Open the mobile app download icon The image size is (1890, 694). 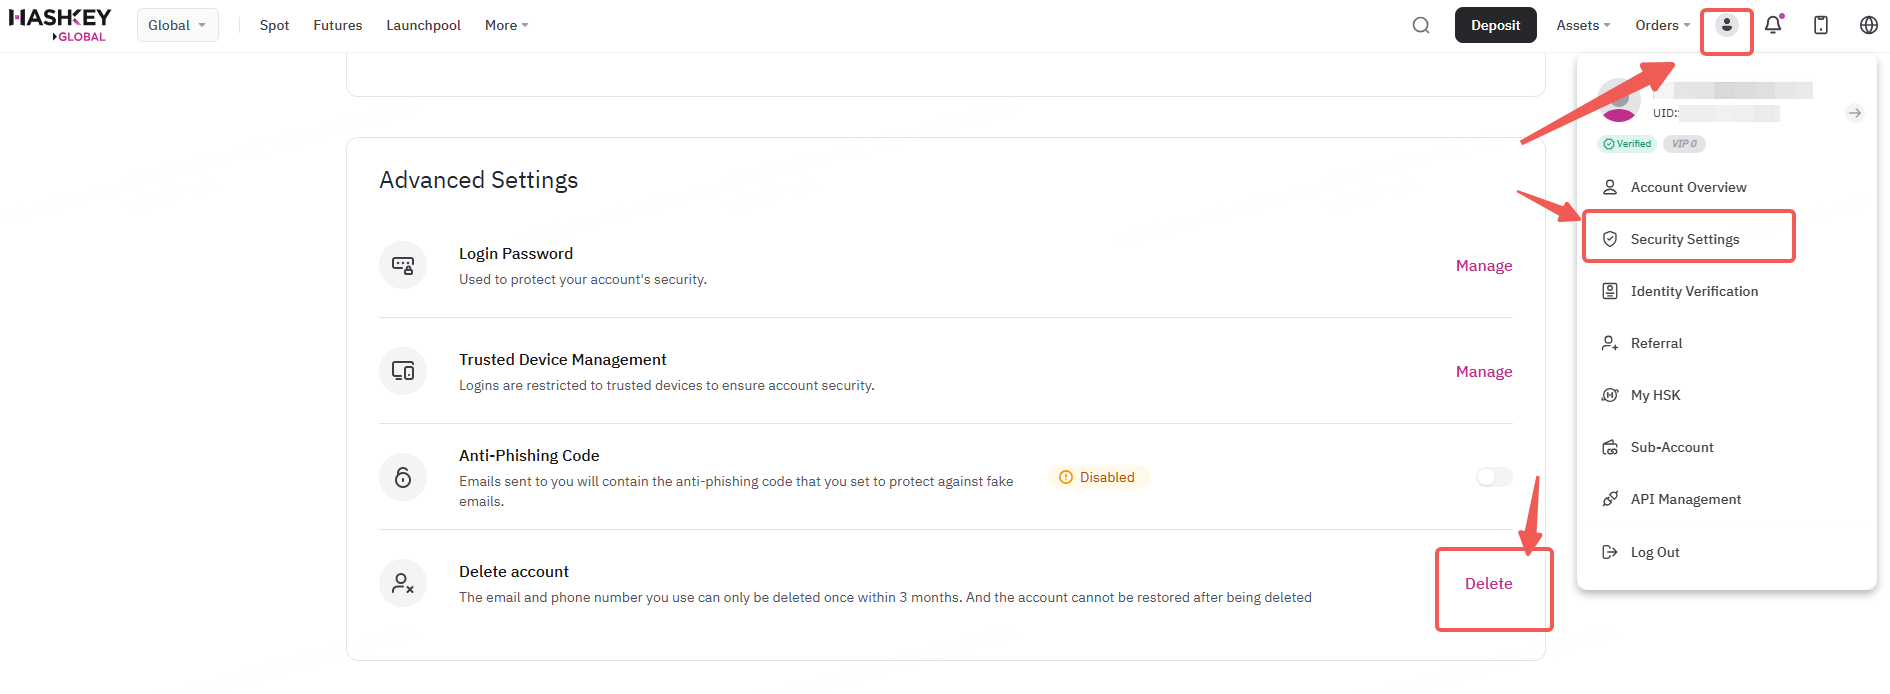1821,25
